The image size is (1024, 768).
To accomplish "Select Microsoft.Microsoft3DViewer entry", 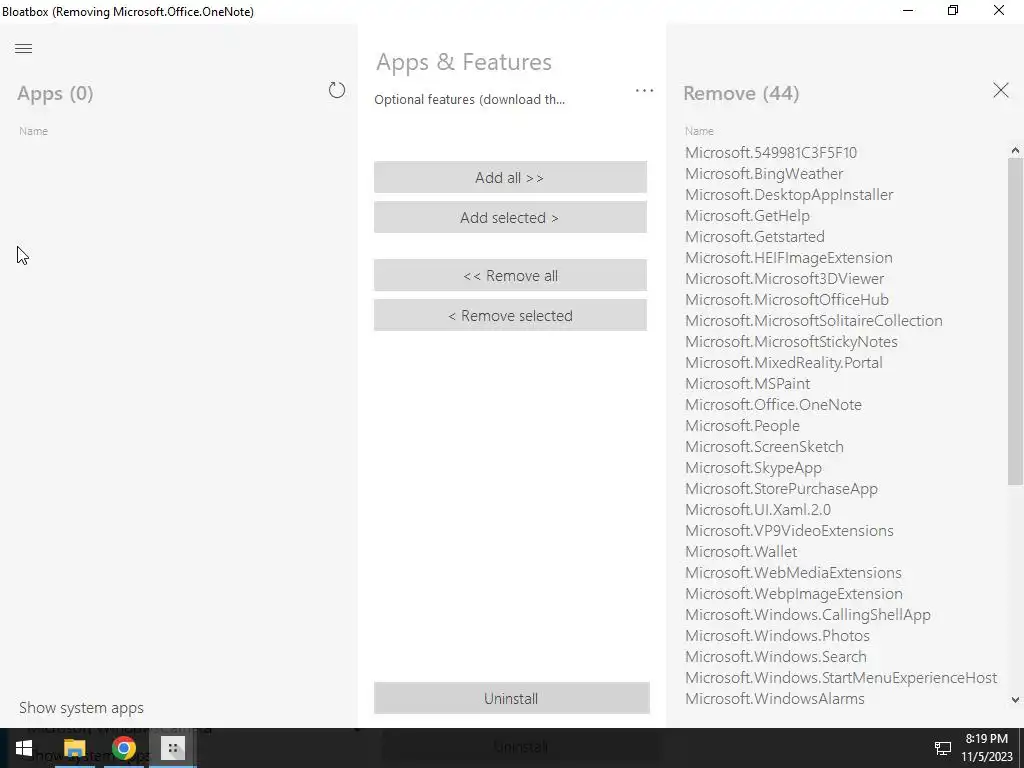I will pos(784,278).
